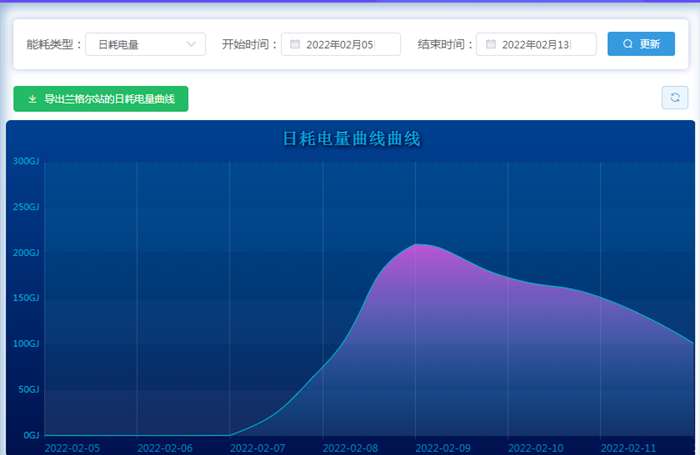The image size is (700, 455).
Task: Click the blue 更新 button
Action: coord(641,44)
